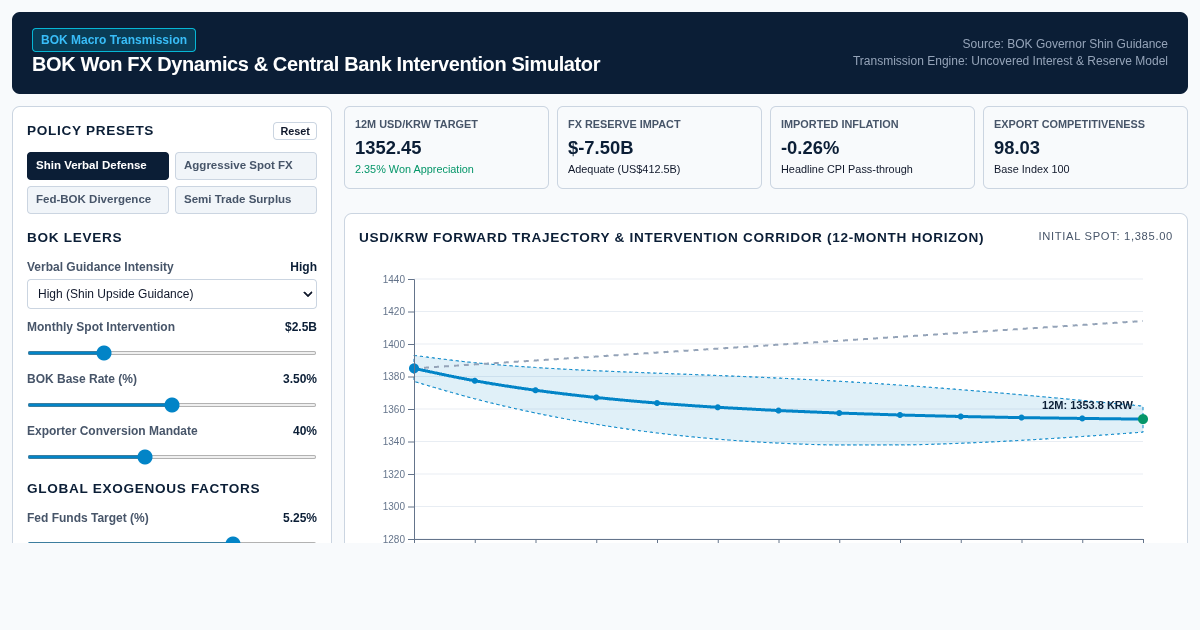1200x630 pixels.
Task: Click the 'Transmission Engine' header text
Action: (1010, 61)
